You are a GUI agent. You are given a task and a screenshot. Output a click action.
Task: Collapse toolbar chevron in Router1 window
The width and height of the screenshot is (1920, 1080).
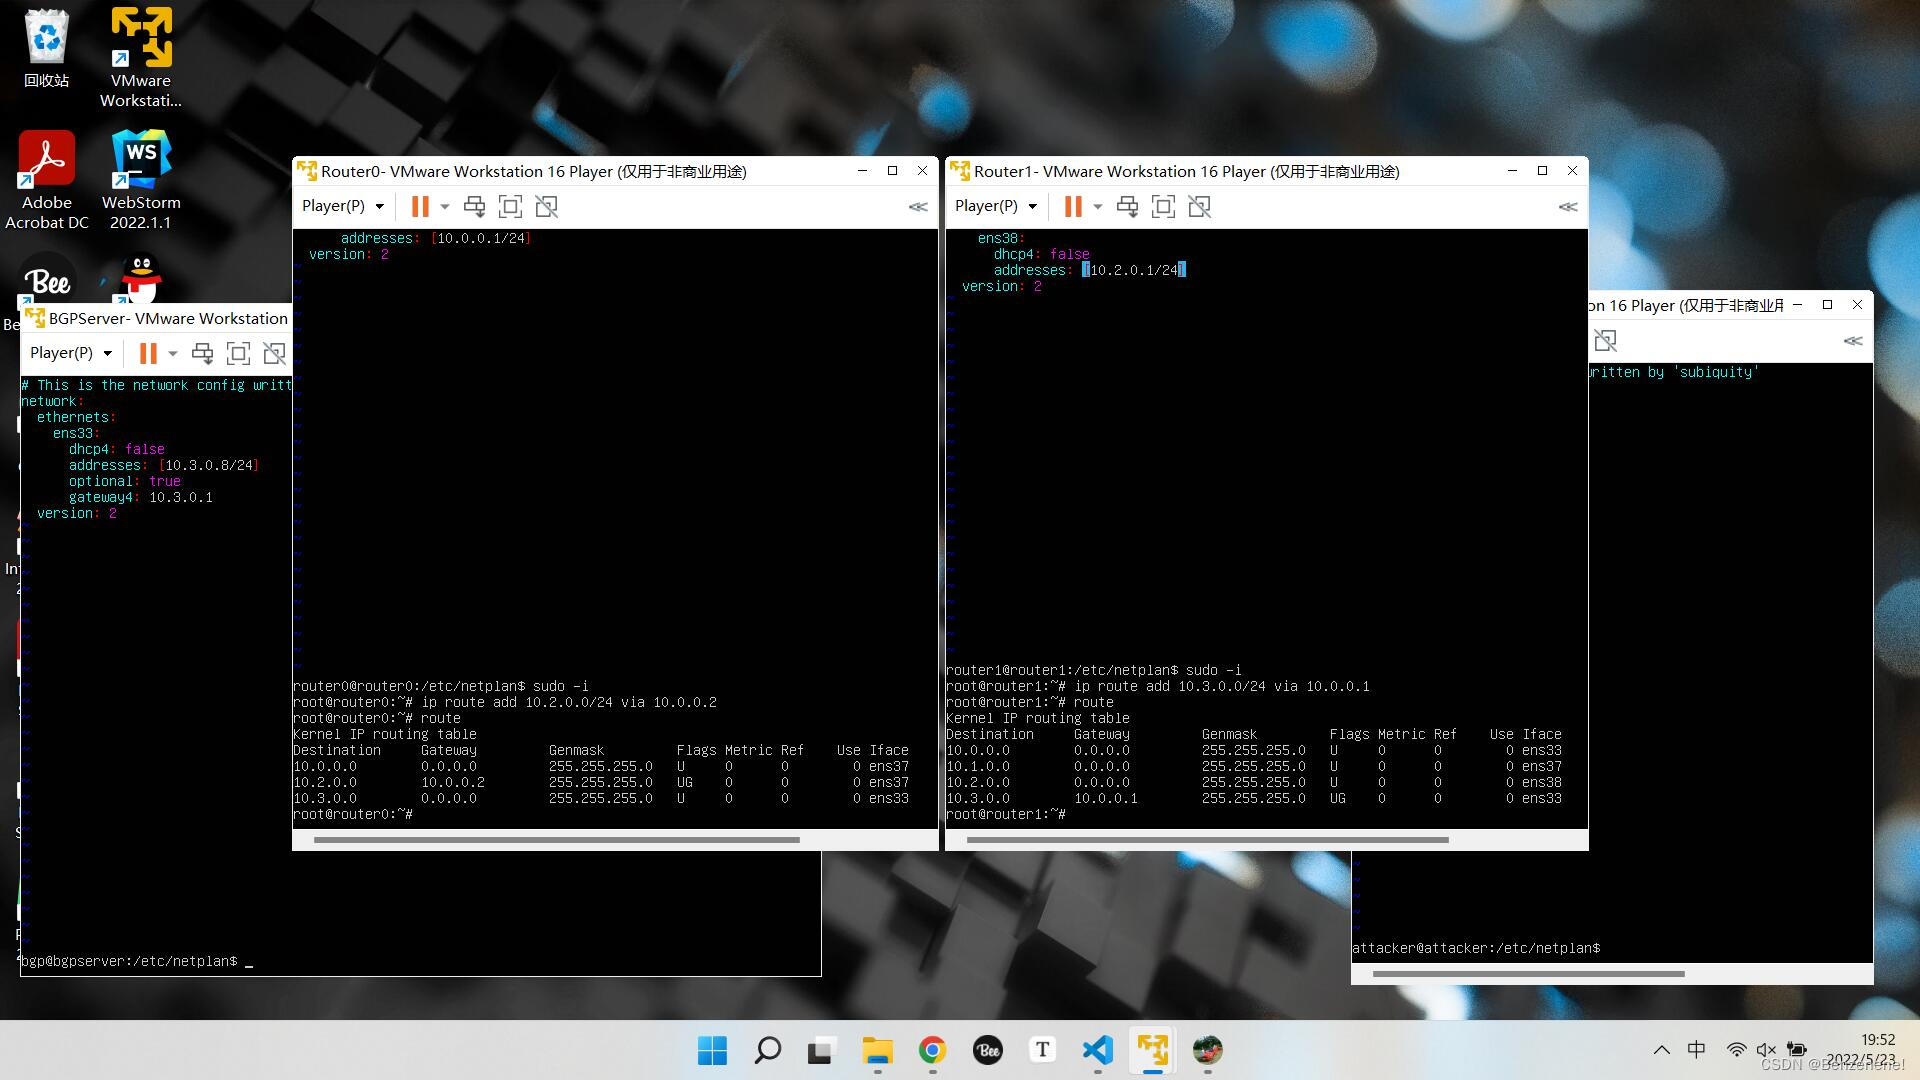coord(1568,207)
